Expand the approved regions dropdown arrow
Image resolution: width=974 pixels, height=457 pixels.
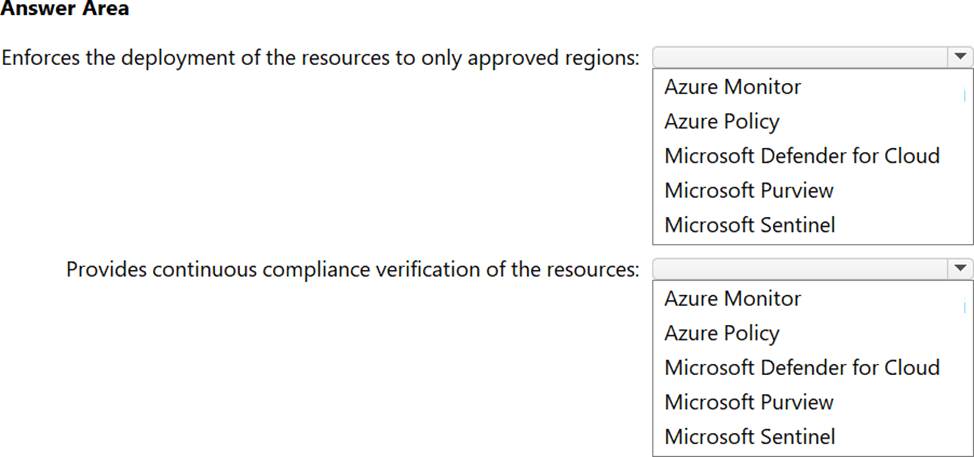(960, 57)
